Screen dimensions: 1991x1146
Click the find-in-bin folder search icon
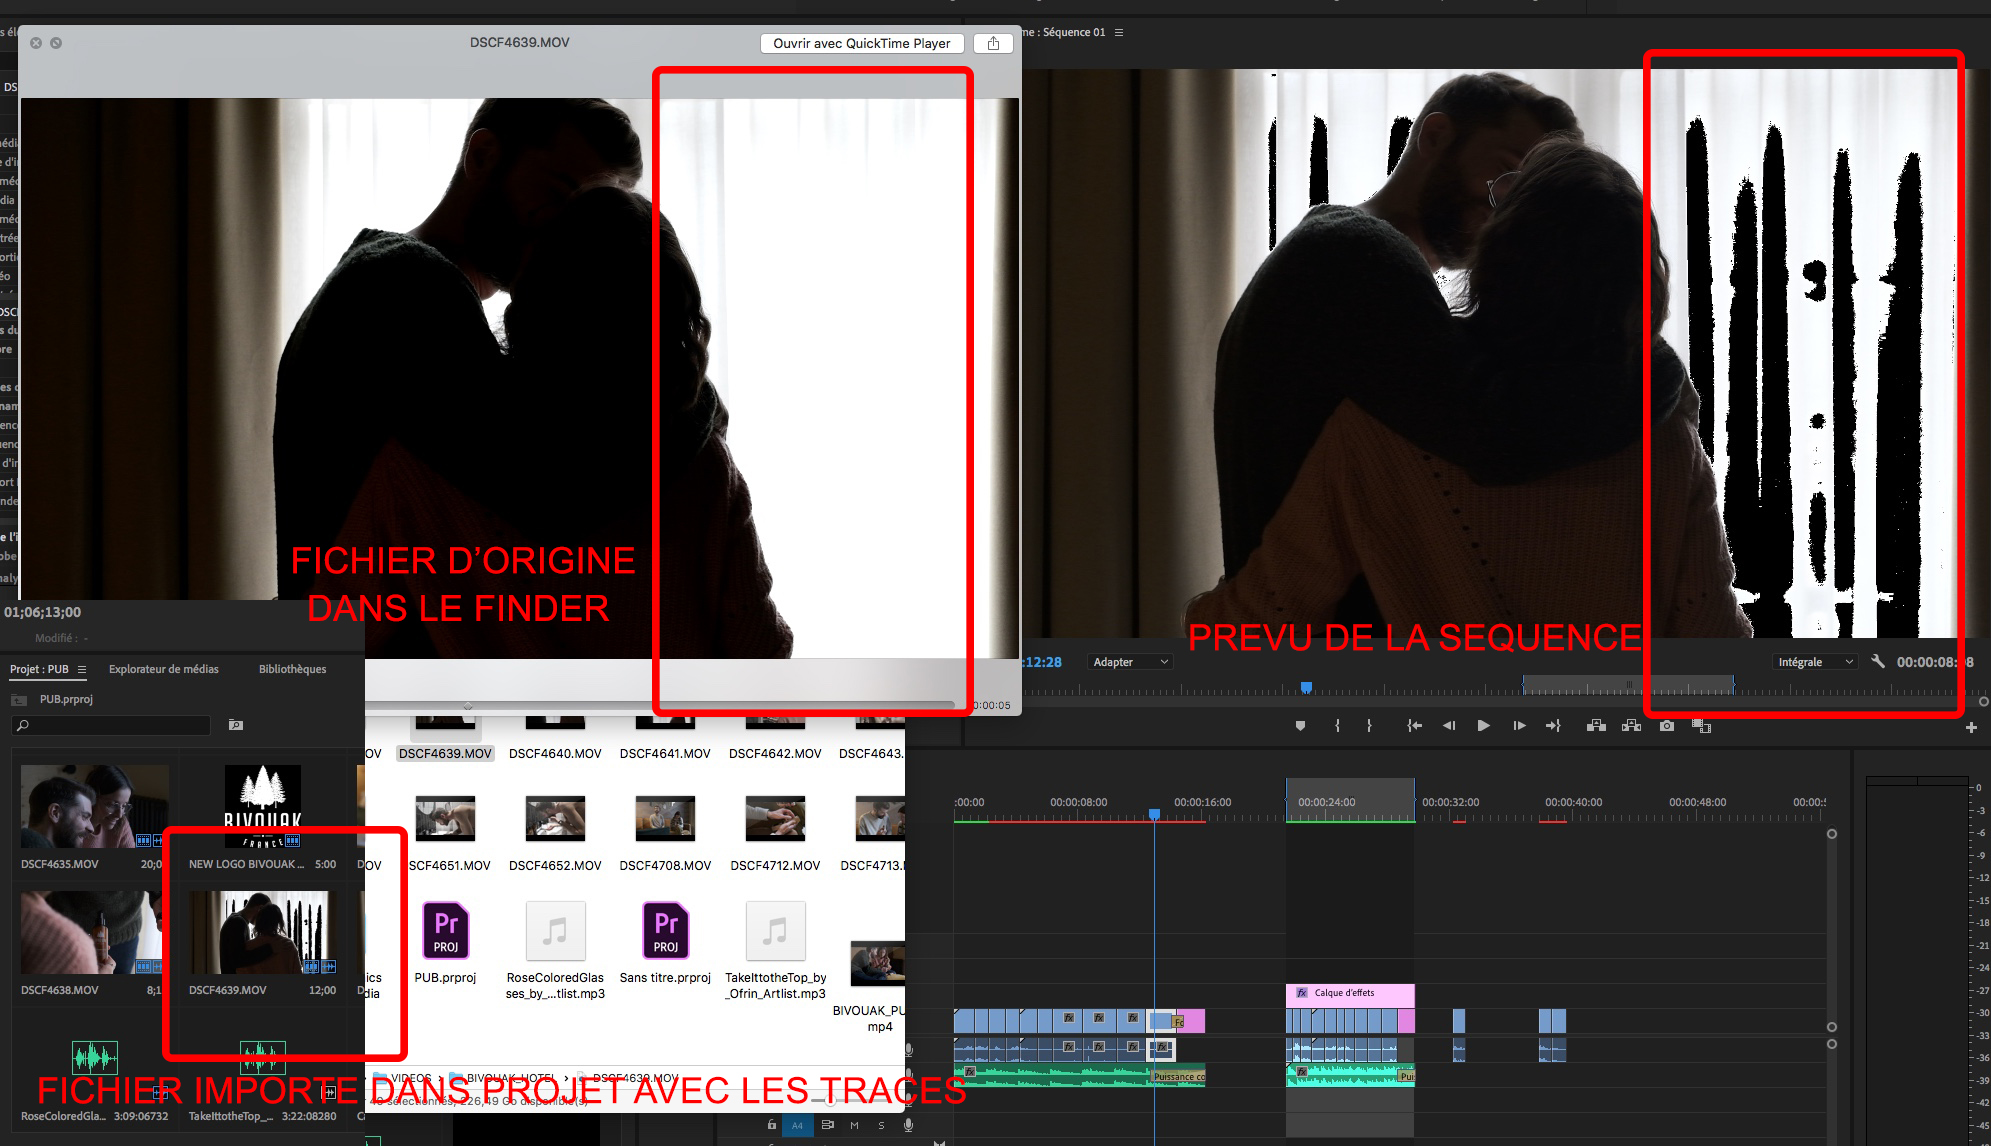[236, 725]
